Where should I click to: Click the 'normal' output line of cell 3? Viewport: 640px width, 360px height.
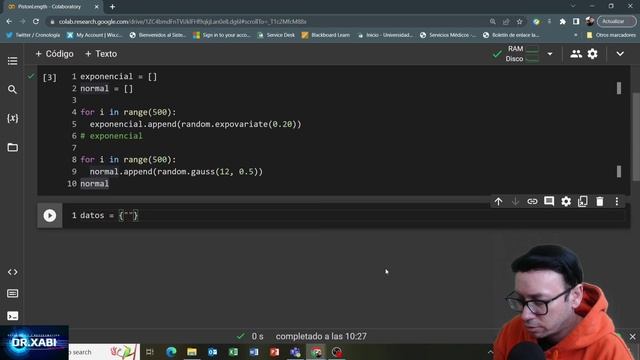(x=95, y=184)
